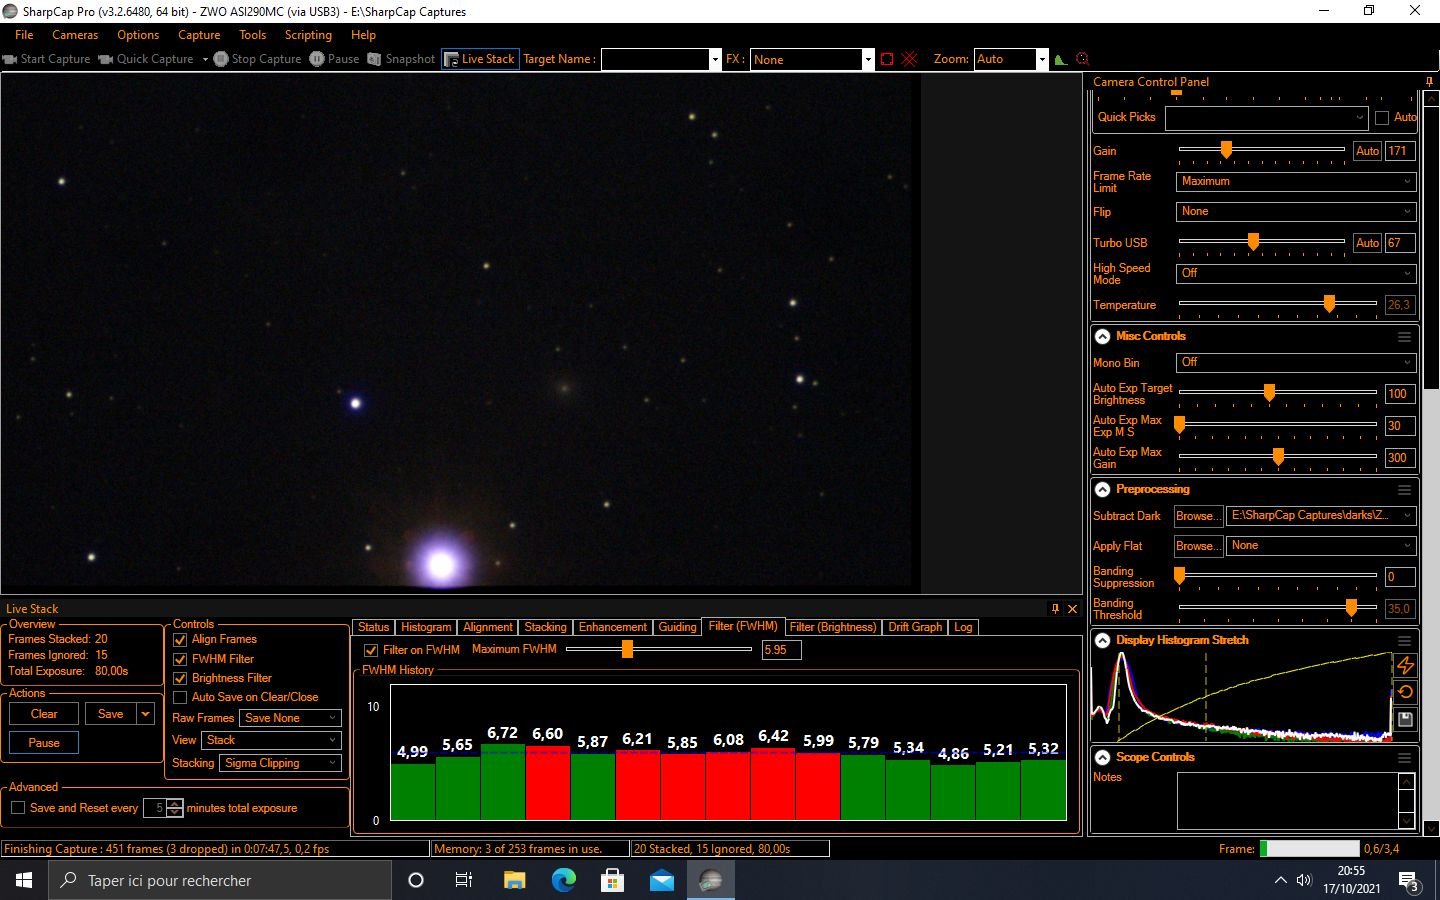Open the Scripting menu
The image size is (1440, 900).
pos(308,35)
